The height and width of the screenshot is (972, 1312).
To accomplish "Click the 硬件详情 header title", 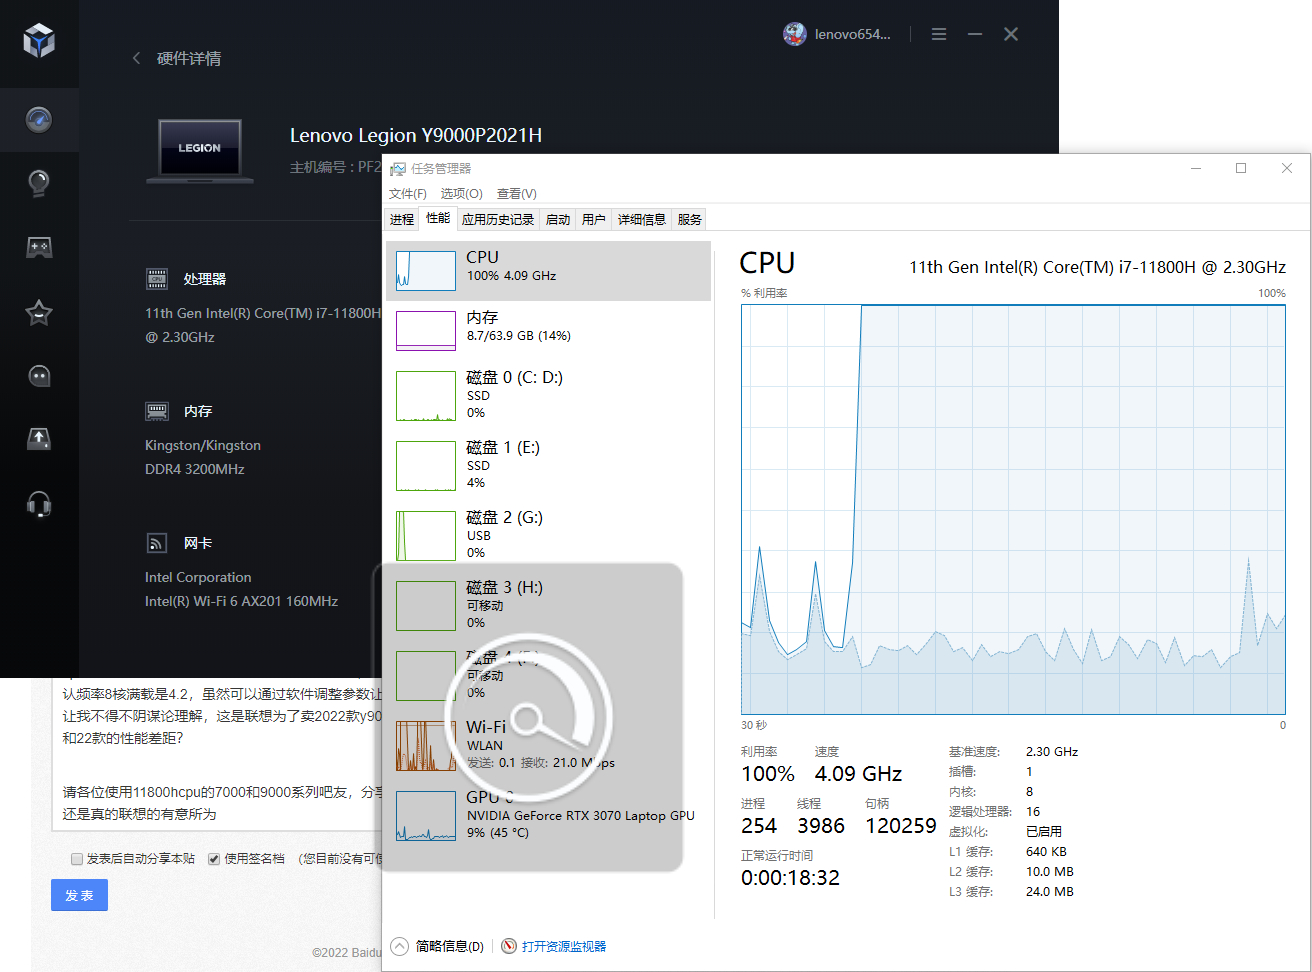I will 189,59.
